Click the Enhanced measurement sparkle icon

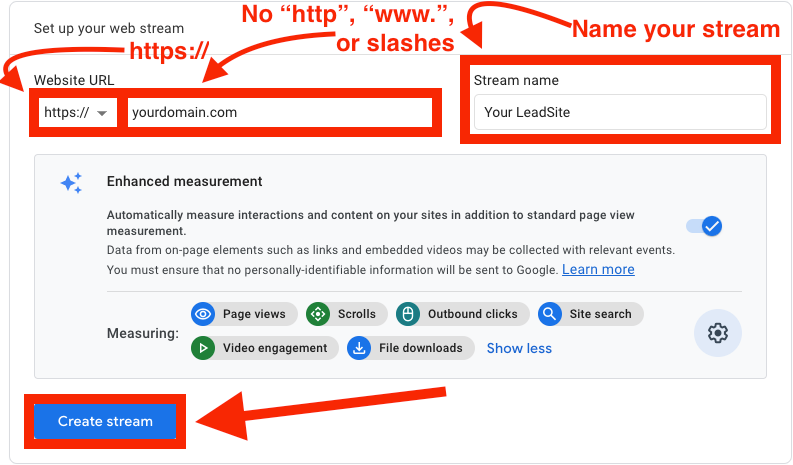click(x=71, y=183)
